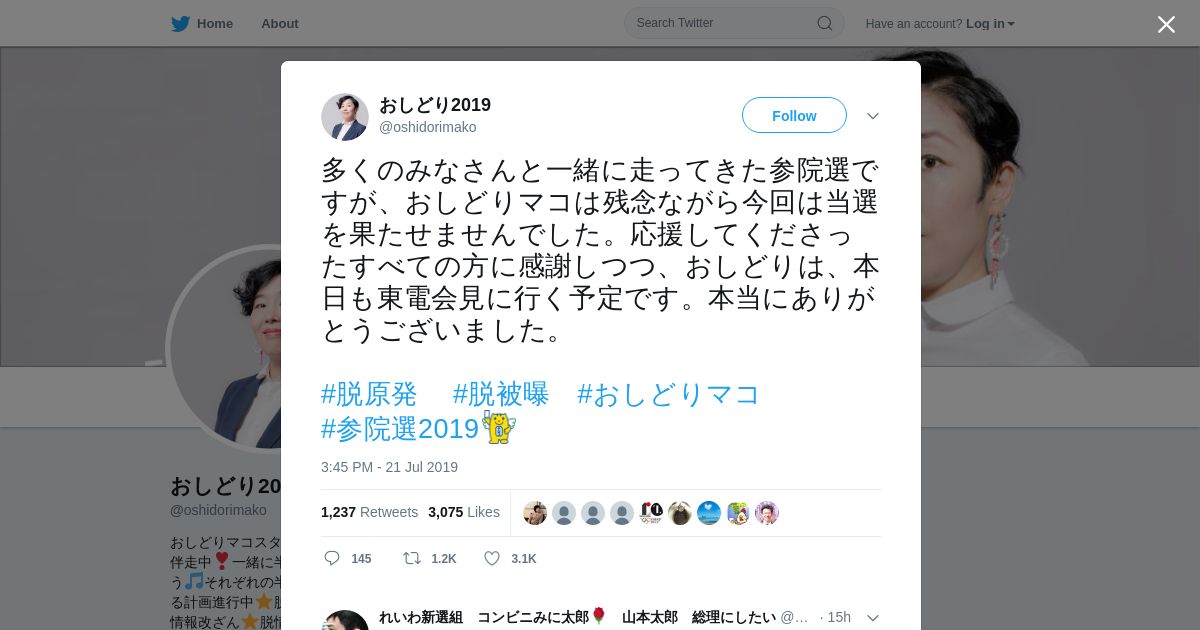
Task: Click the retweet arrows icon
Action: coord(411,558)
